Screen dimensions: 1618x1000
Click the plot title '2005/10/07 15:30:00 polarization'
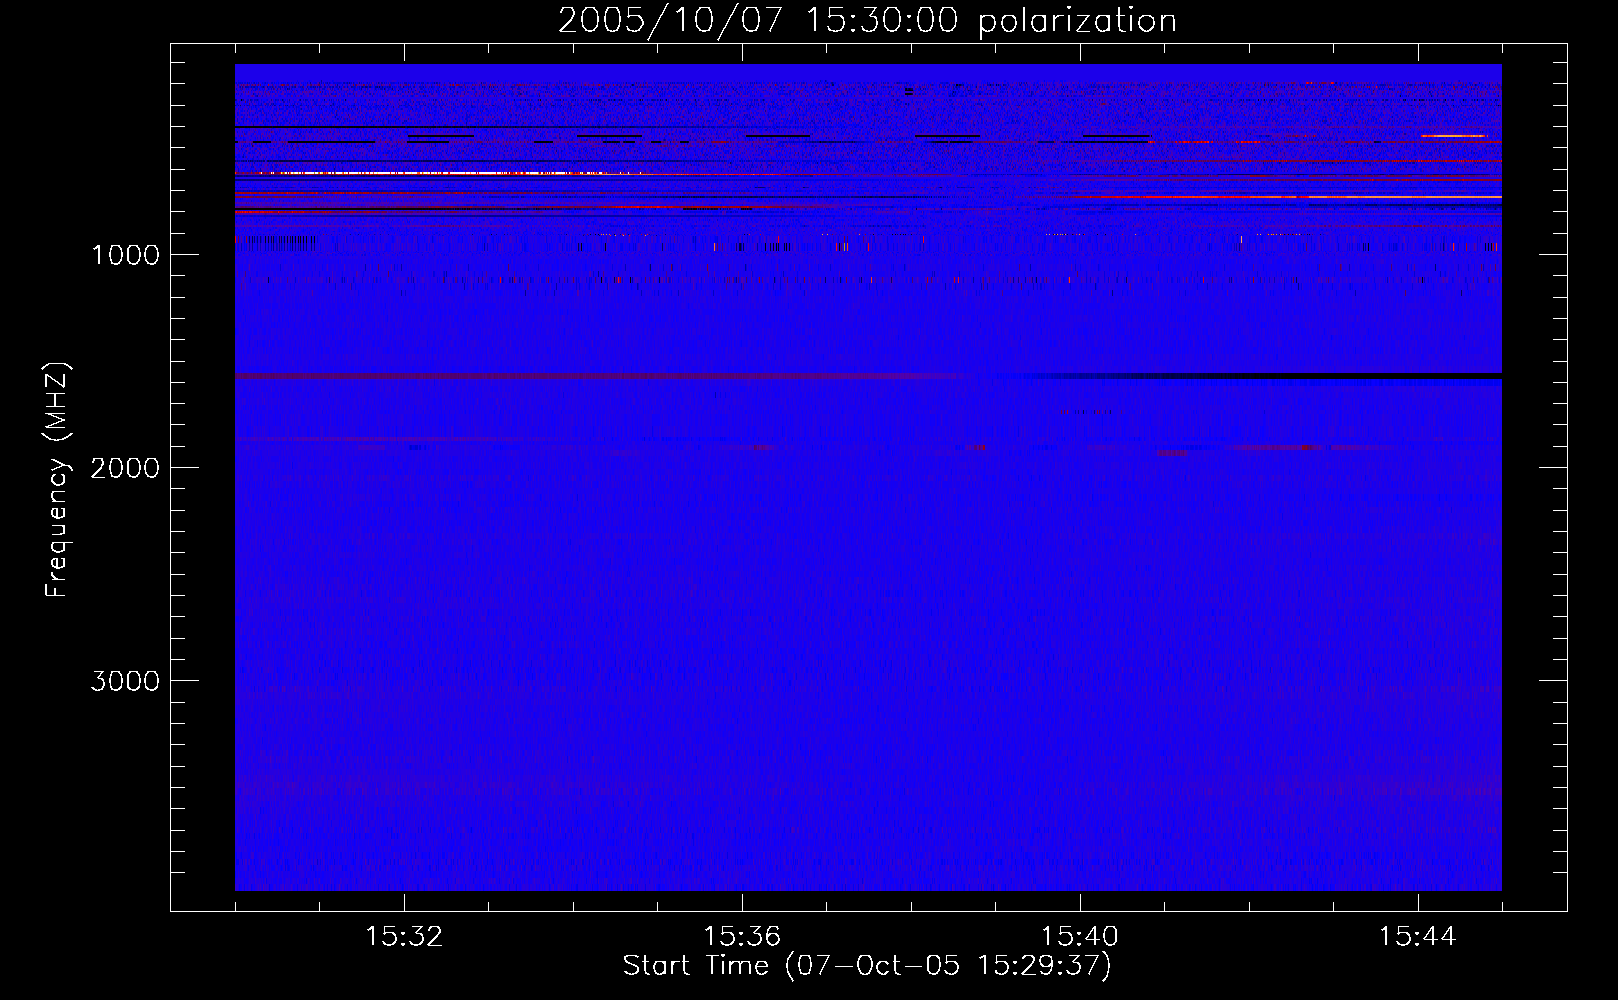pos(867,21)
